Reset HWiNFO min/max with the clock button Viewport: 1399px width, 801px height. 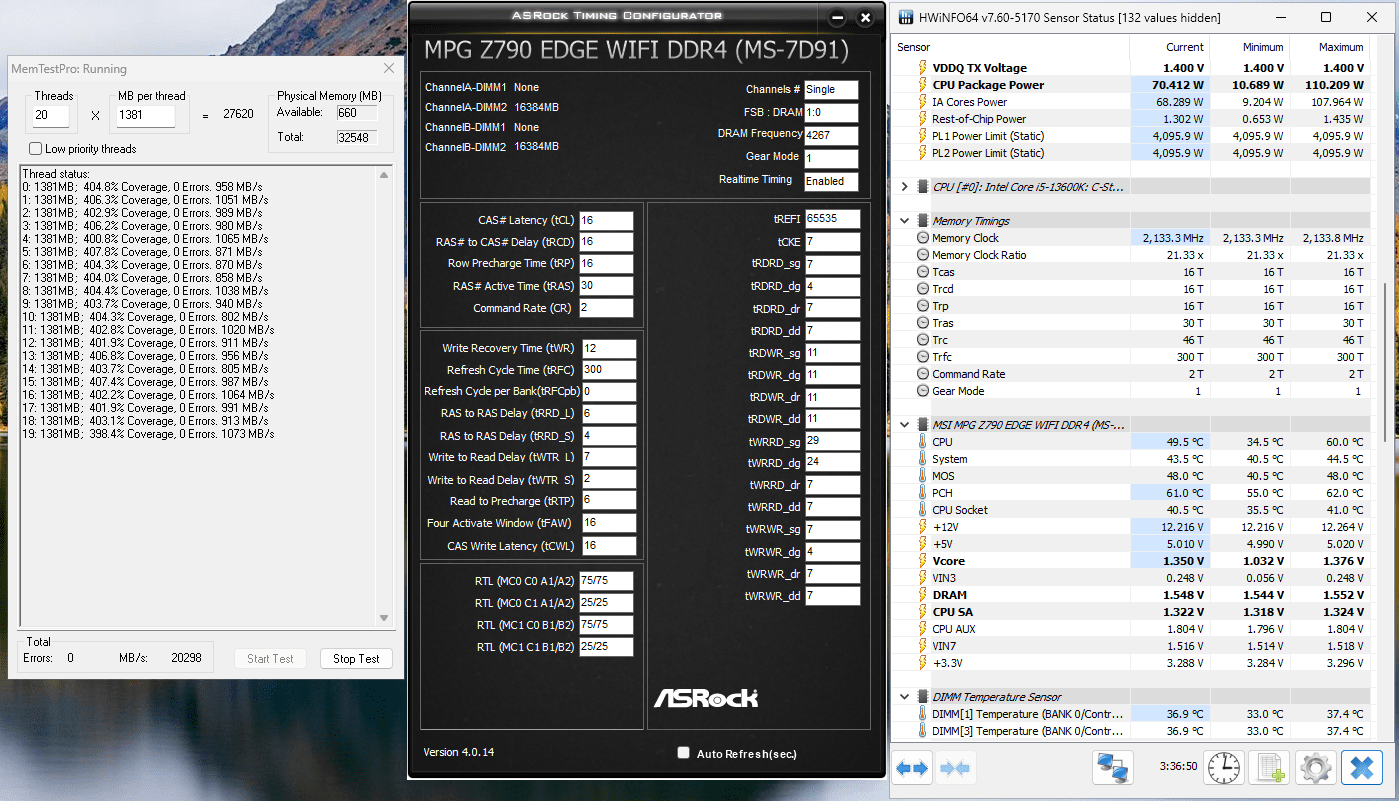1222,768
